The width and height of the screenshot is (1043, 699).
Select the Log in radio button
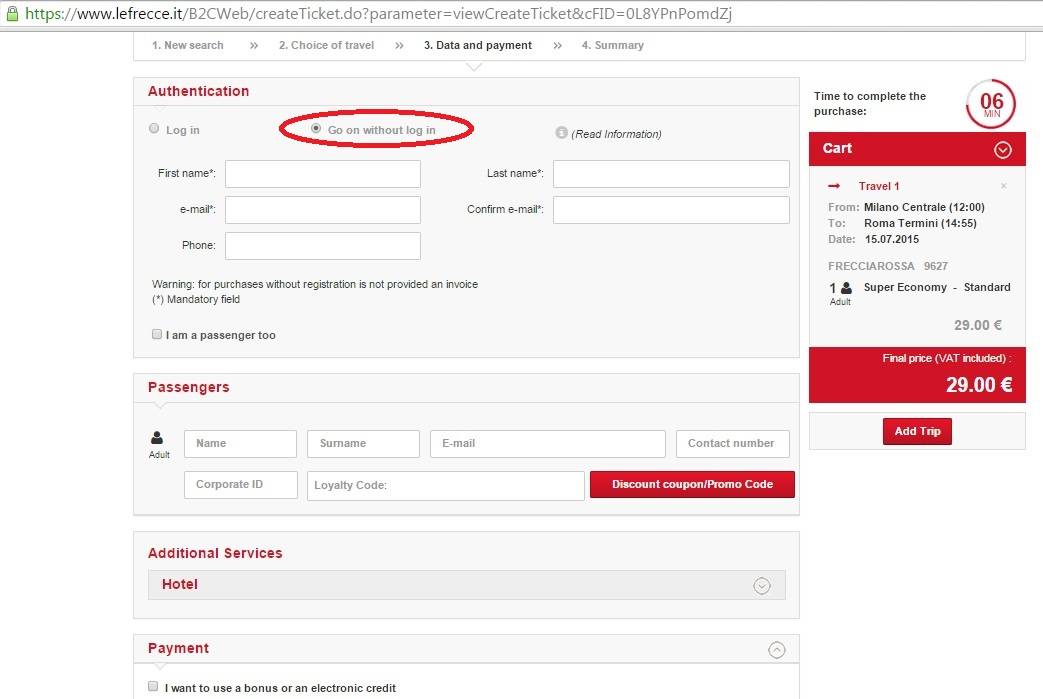(154, 129)
